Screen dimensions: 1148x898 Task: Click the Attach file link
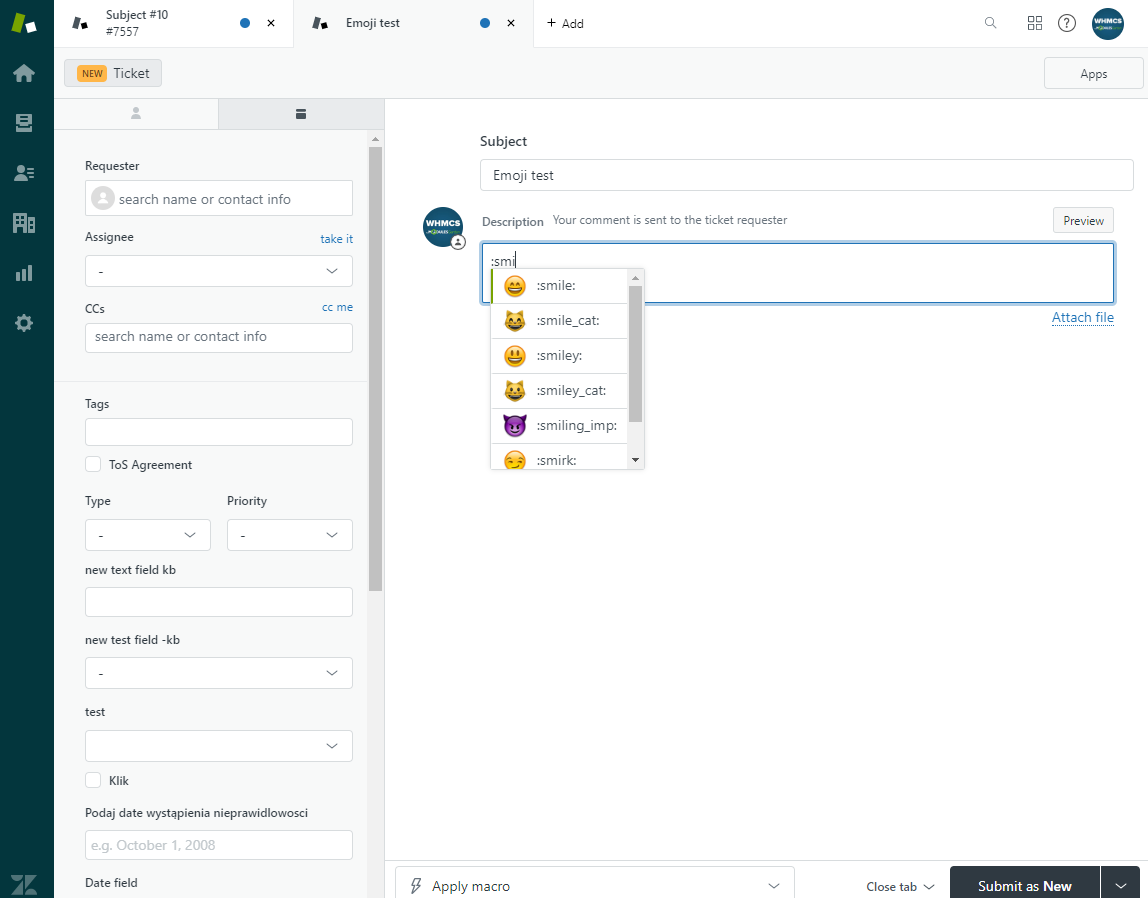point(1082,317)
